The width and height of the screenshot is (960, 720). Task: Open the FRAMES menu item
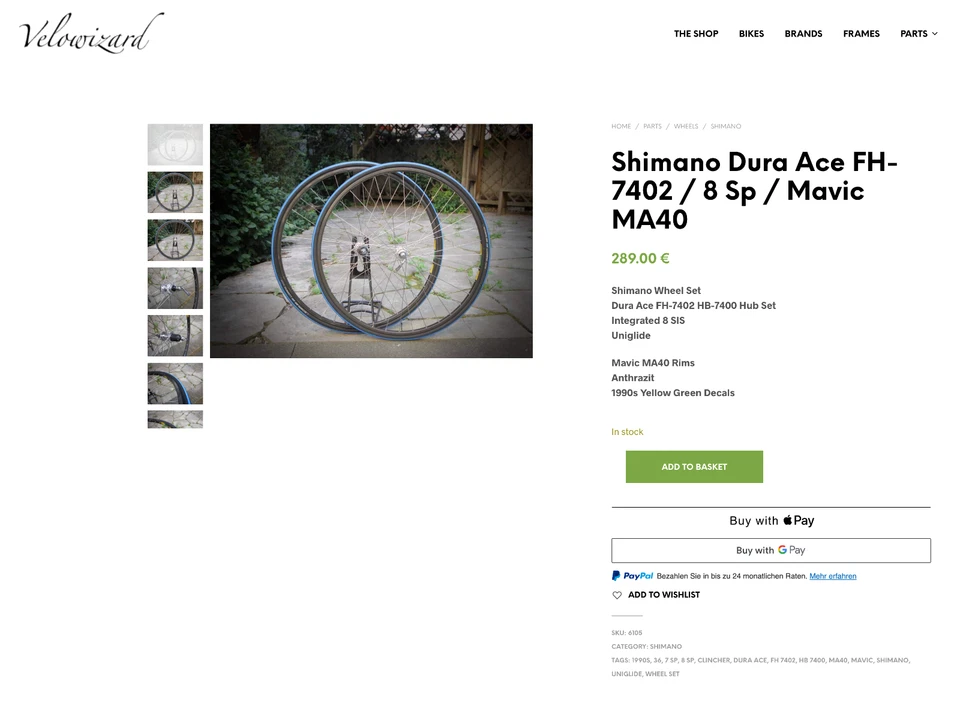(861, 34)
